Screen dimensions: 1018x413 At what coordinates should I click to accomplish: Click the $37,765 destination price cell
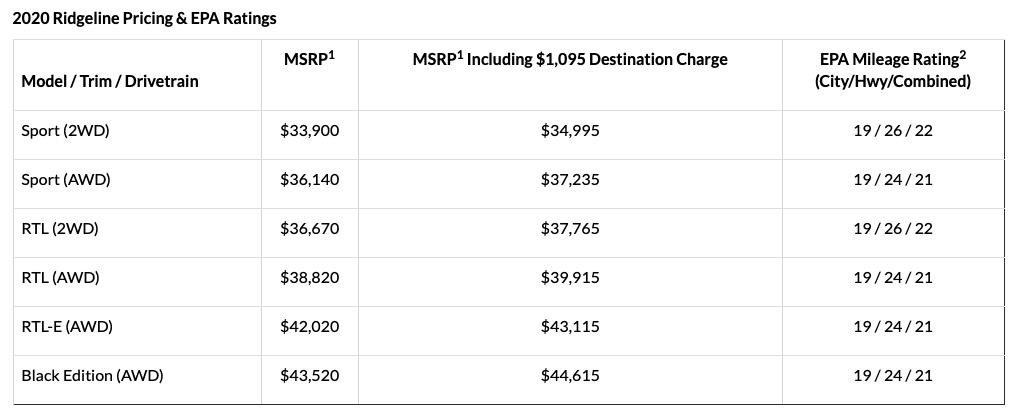[570, 228]
